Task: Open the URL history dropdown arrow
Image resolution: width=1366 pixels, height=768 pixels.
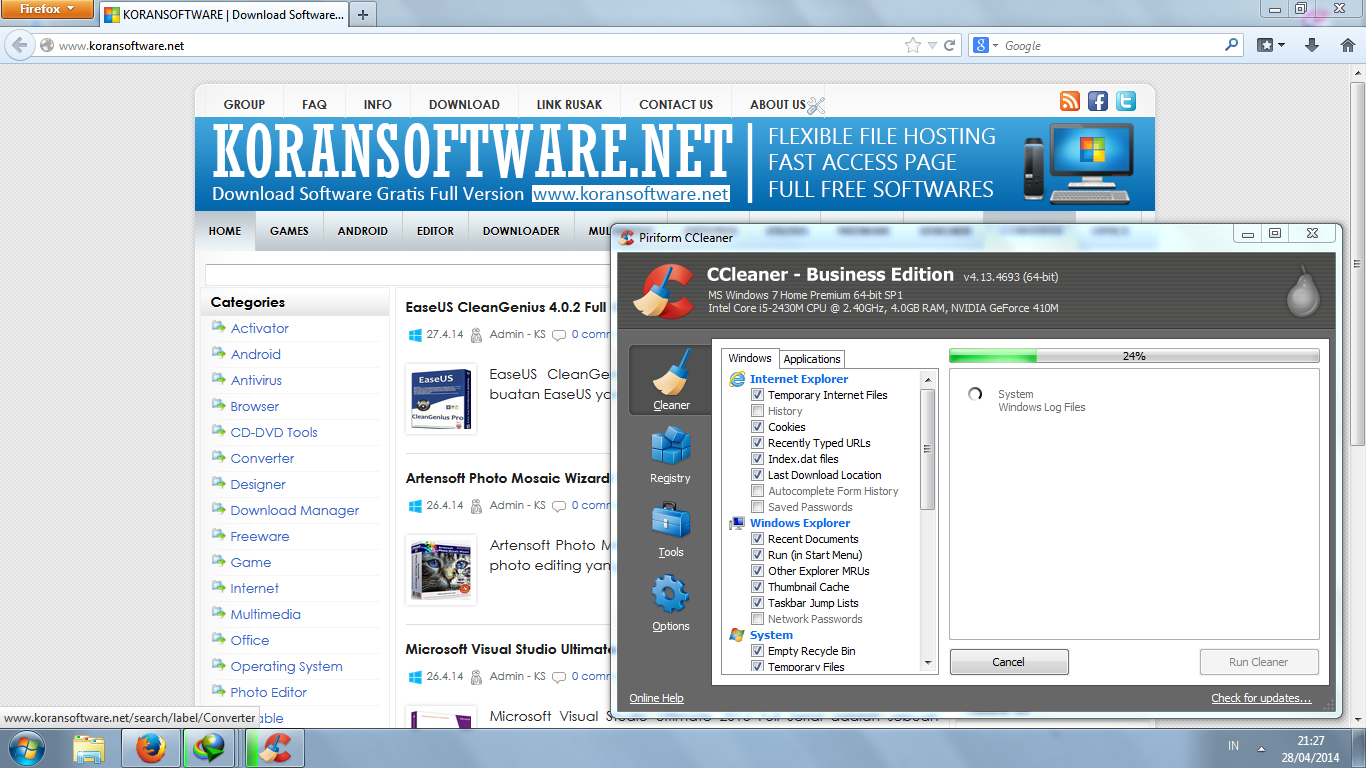Action: tap(932, 45)
